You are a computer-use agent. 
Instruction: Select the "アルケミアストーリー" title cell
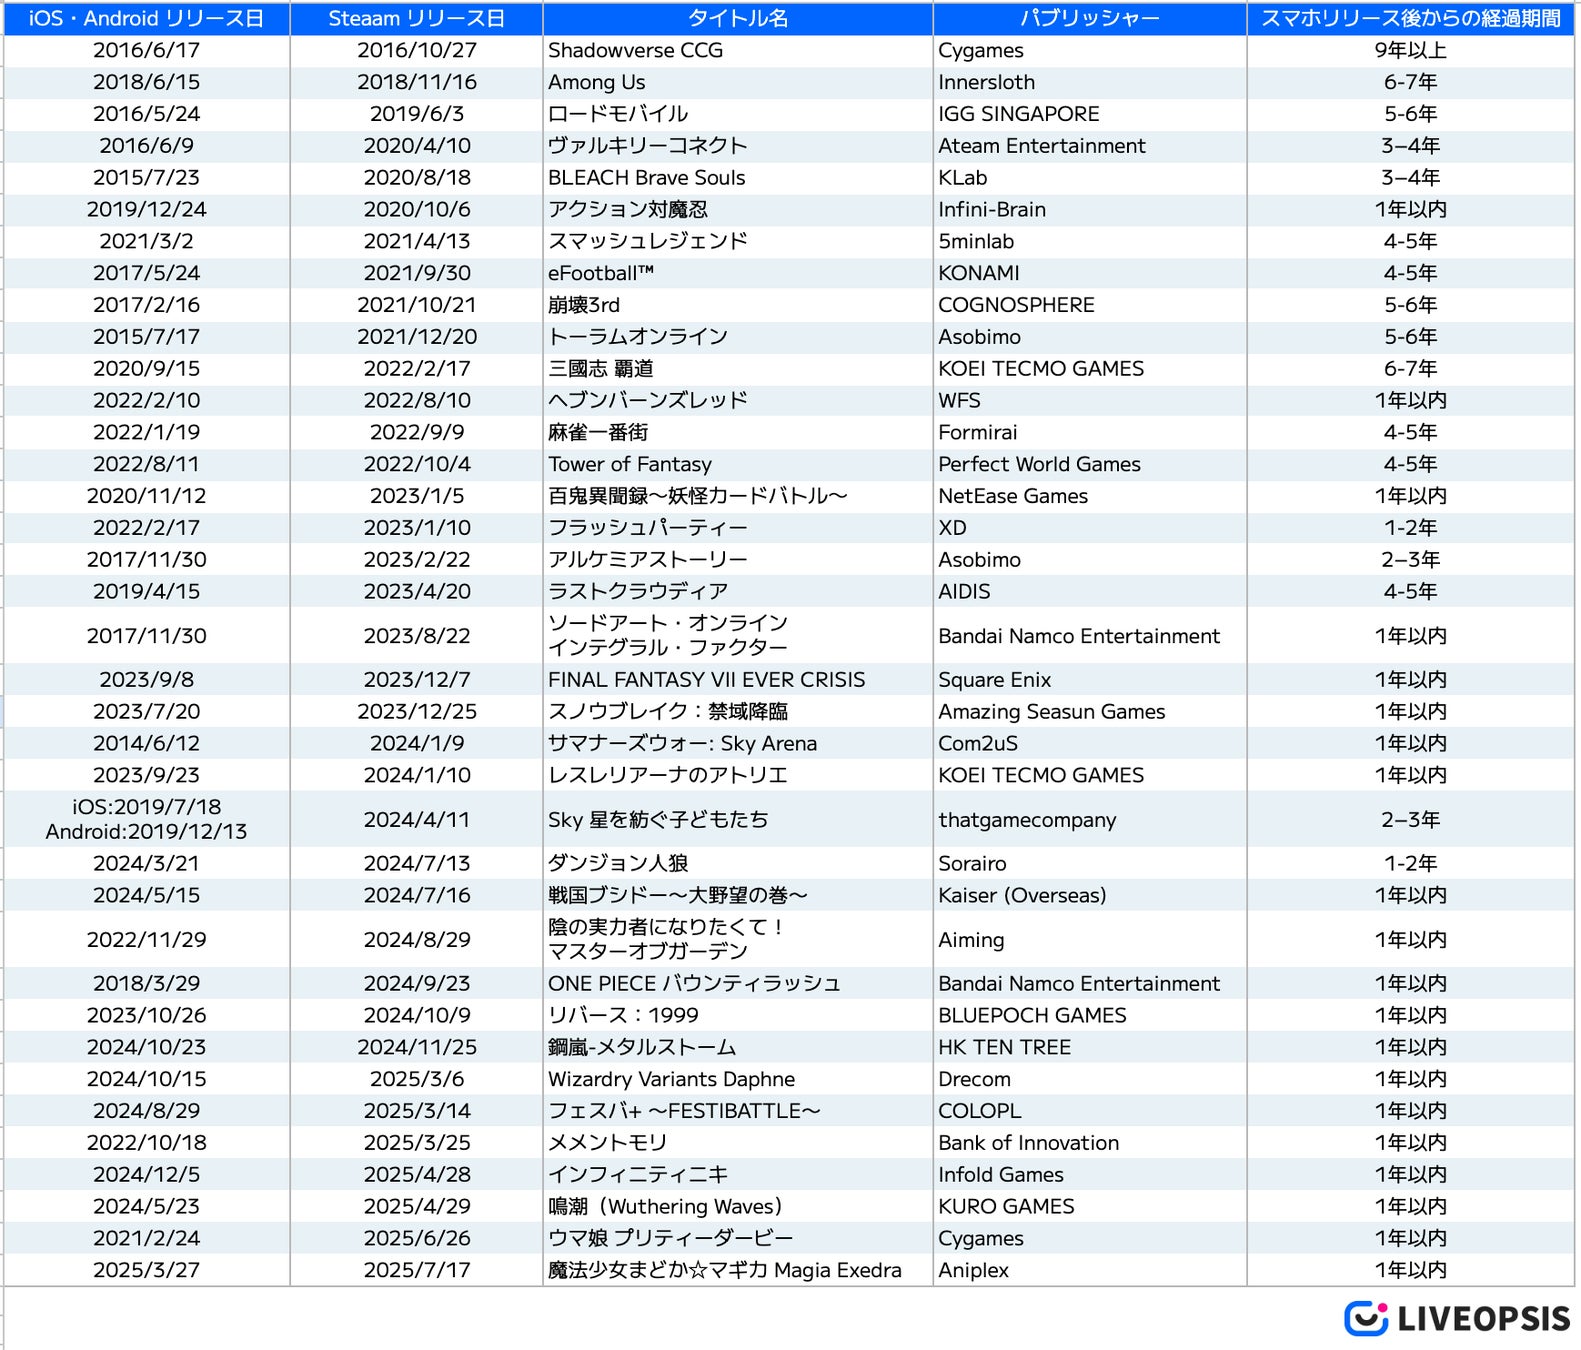738,560
